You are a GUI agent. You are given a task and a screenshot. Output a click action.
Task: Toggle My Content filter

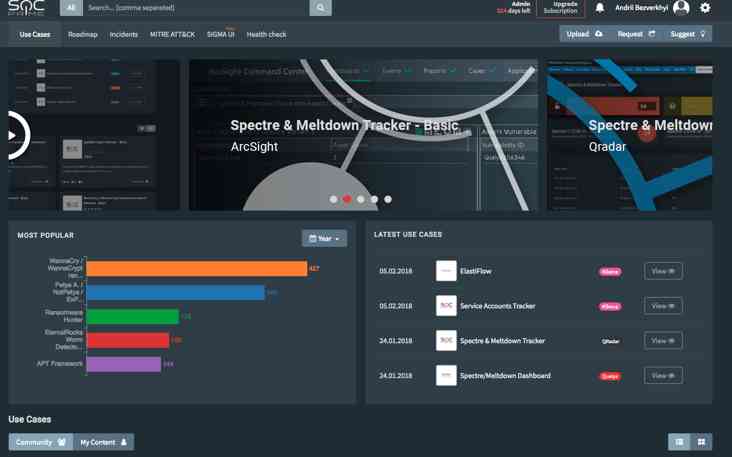(x=104, y=442)
